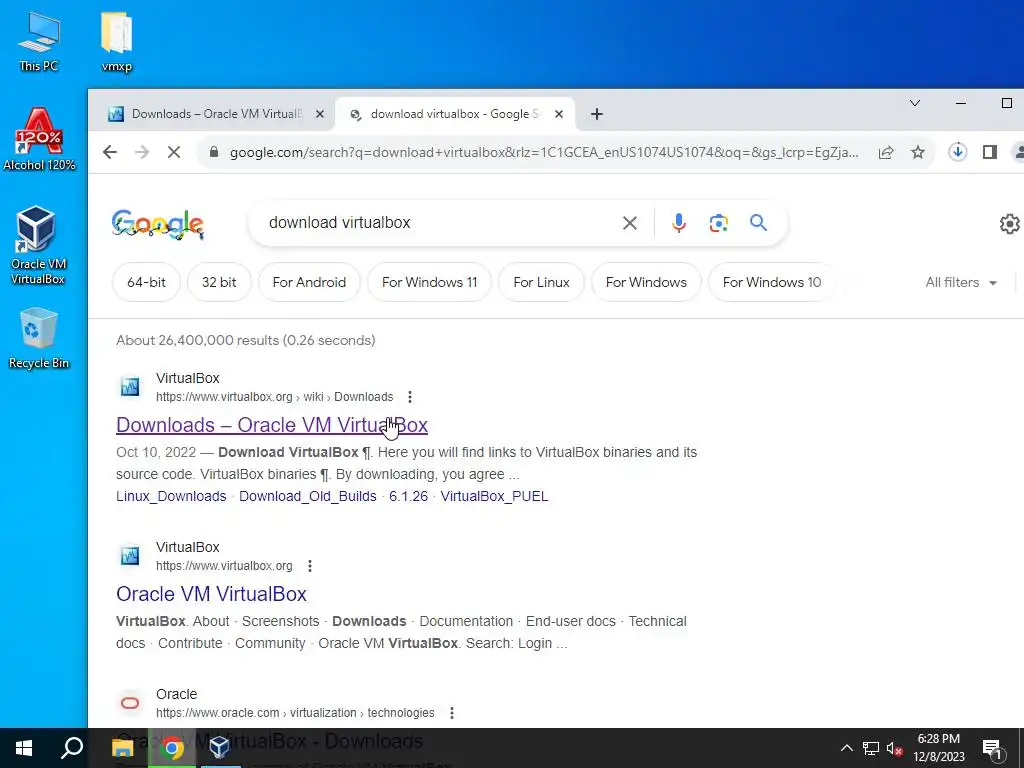Share this page from address bar
The image size is (1024, 768).
click(x=886, y=152)
